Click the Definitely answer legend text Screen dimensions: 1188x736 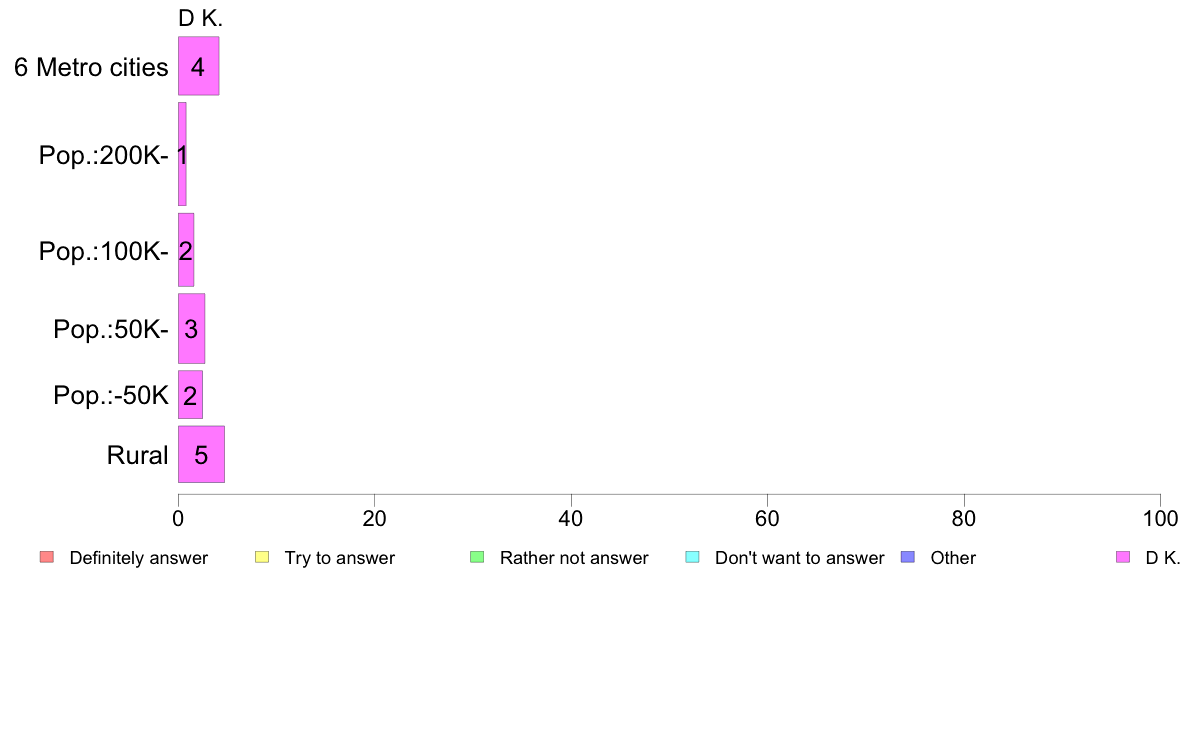(139, 558)
